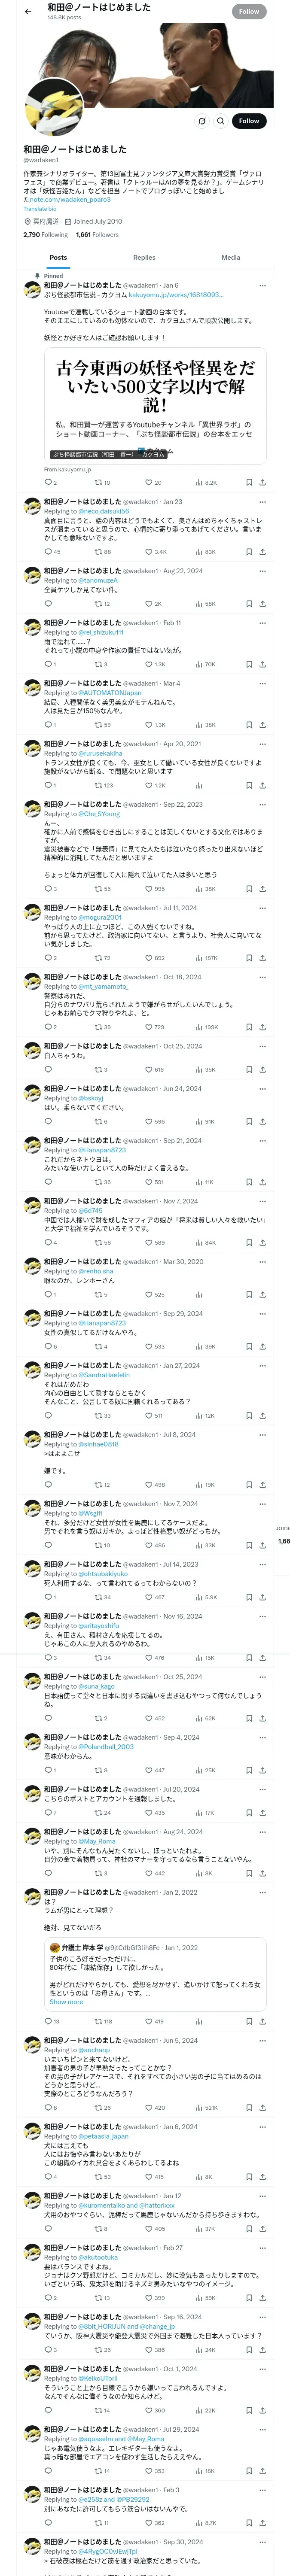Open the profile search magnifier icon
This screenshot has width=290, height=2576.
pos(220,121)
